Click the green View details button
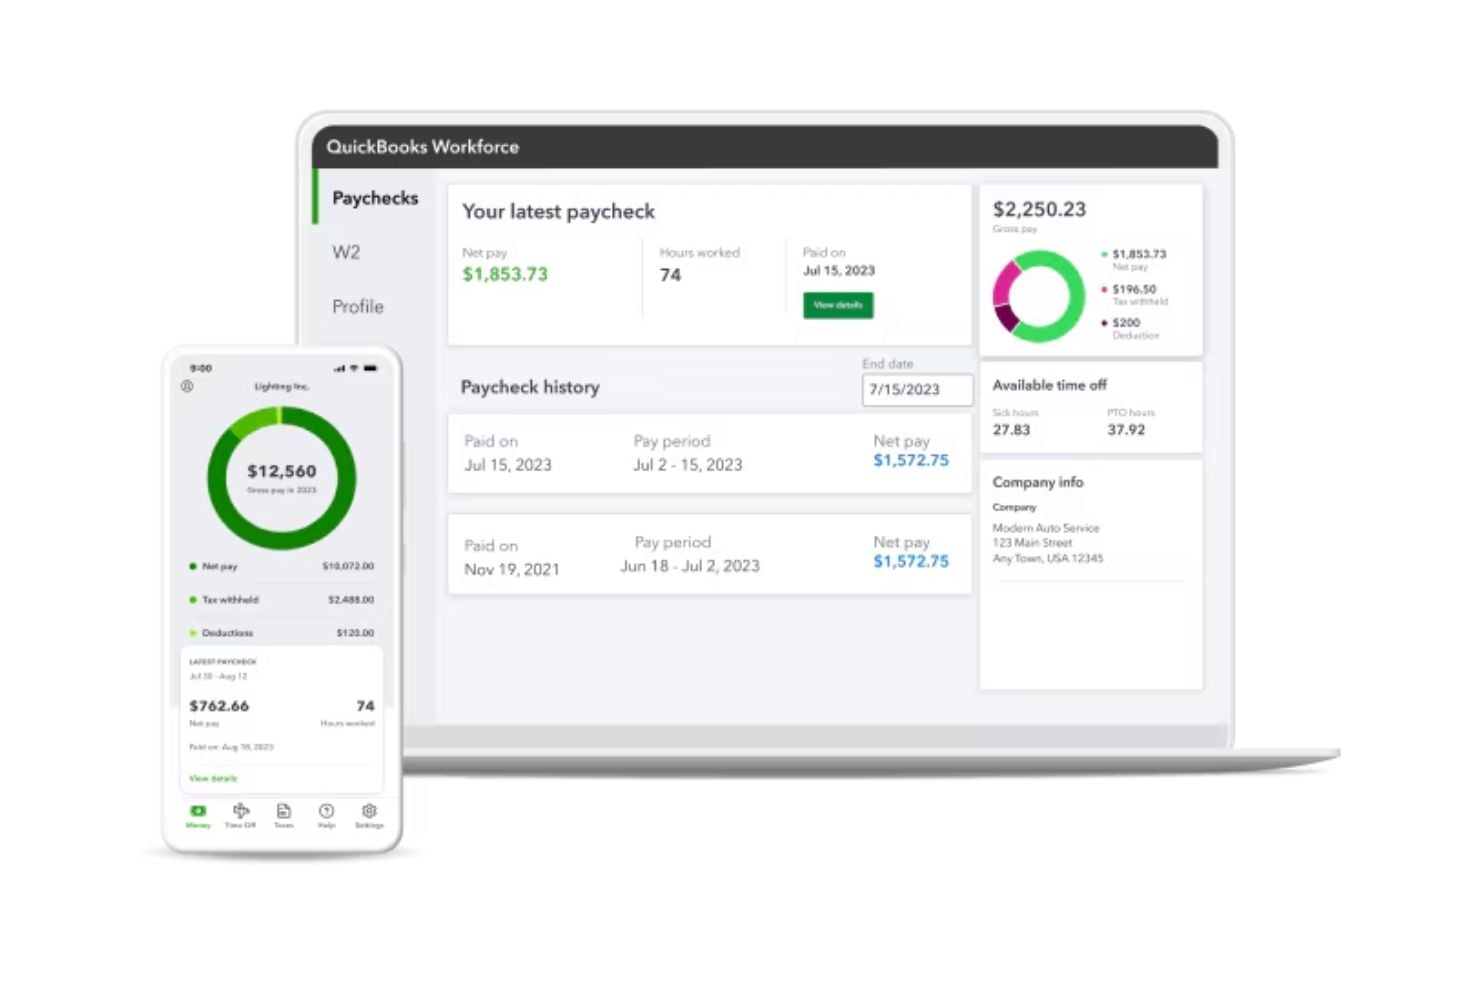Viewport: 1480px width, 987px height. tap(838, 305)
